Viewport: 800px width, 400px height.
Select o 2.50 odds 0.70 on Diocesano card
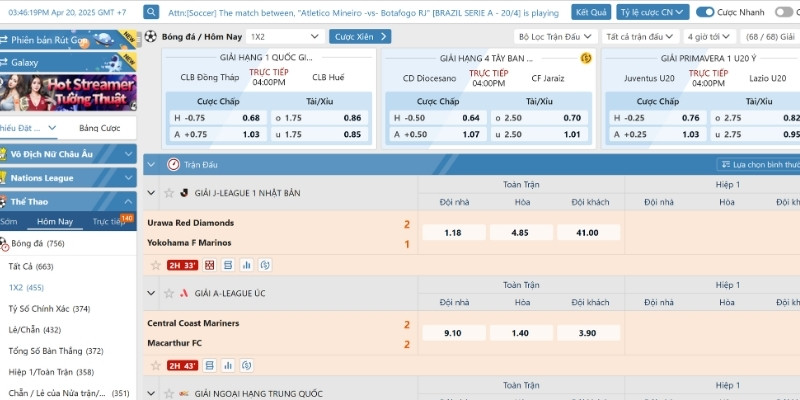click(x=539, y=118)
